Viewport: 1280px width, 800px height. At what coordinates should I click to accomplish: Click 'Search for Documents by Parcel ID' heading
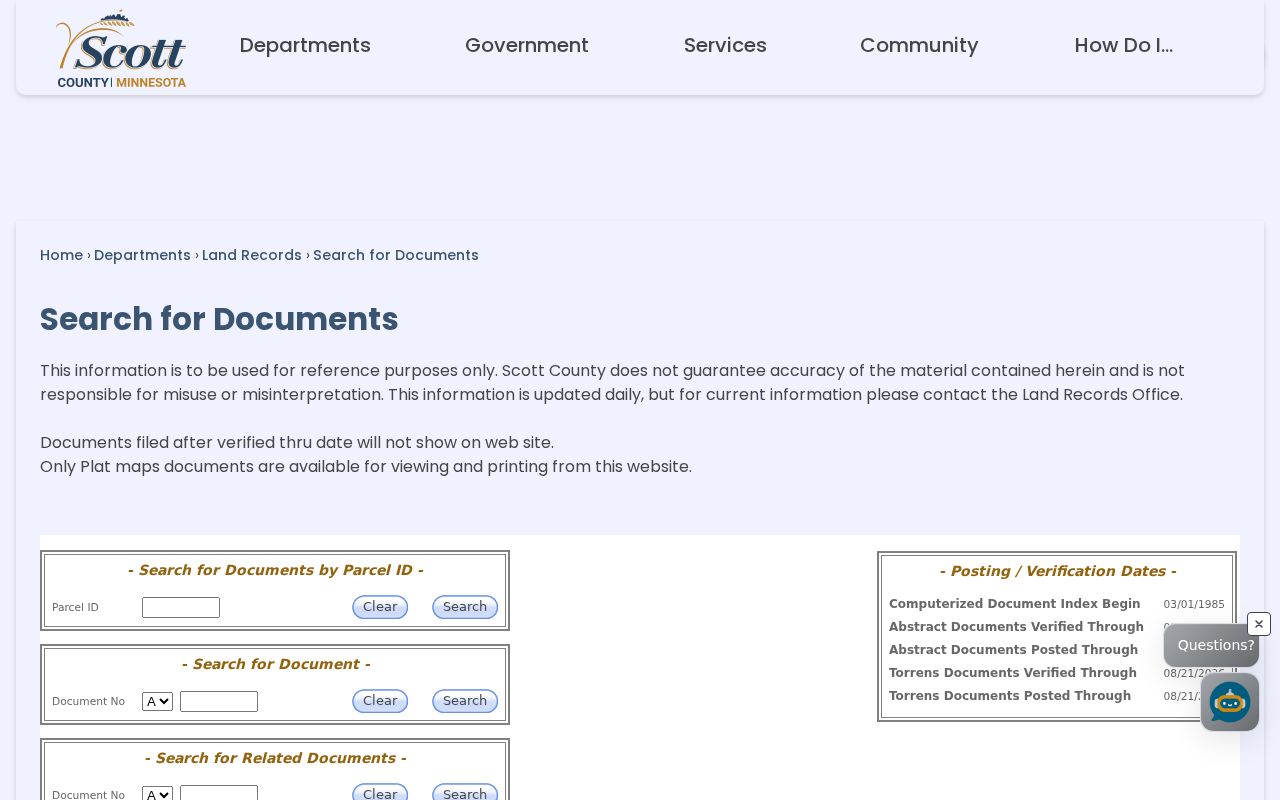tap(275, 570)
